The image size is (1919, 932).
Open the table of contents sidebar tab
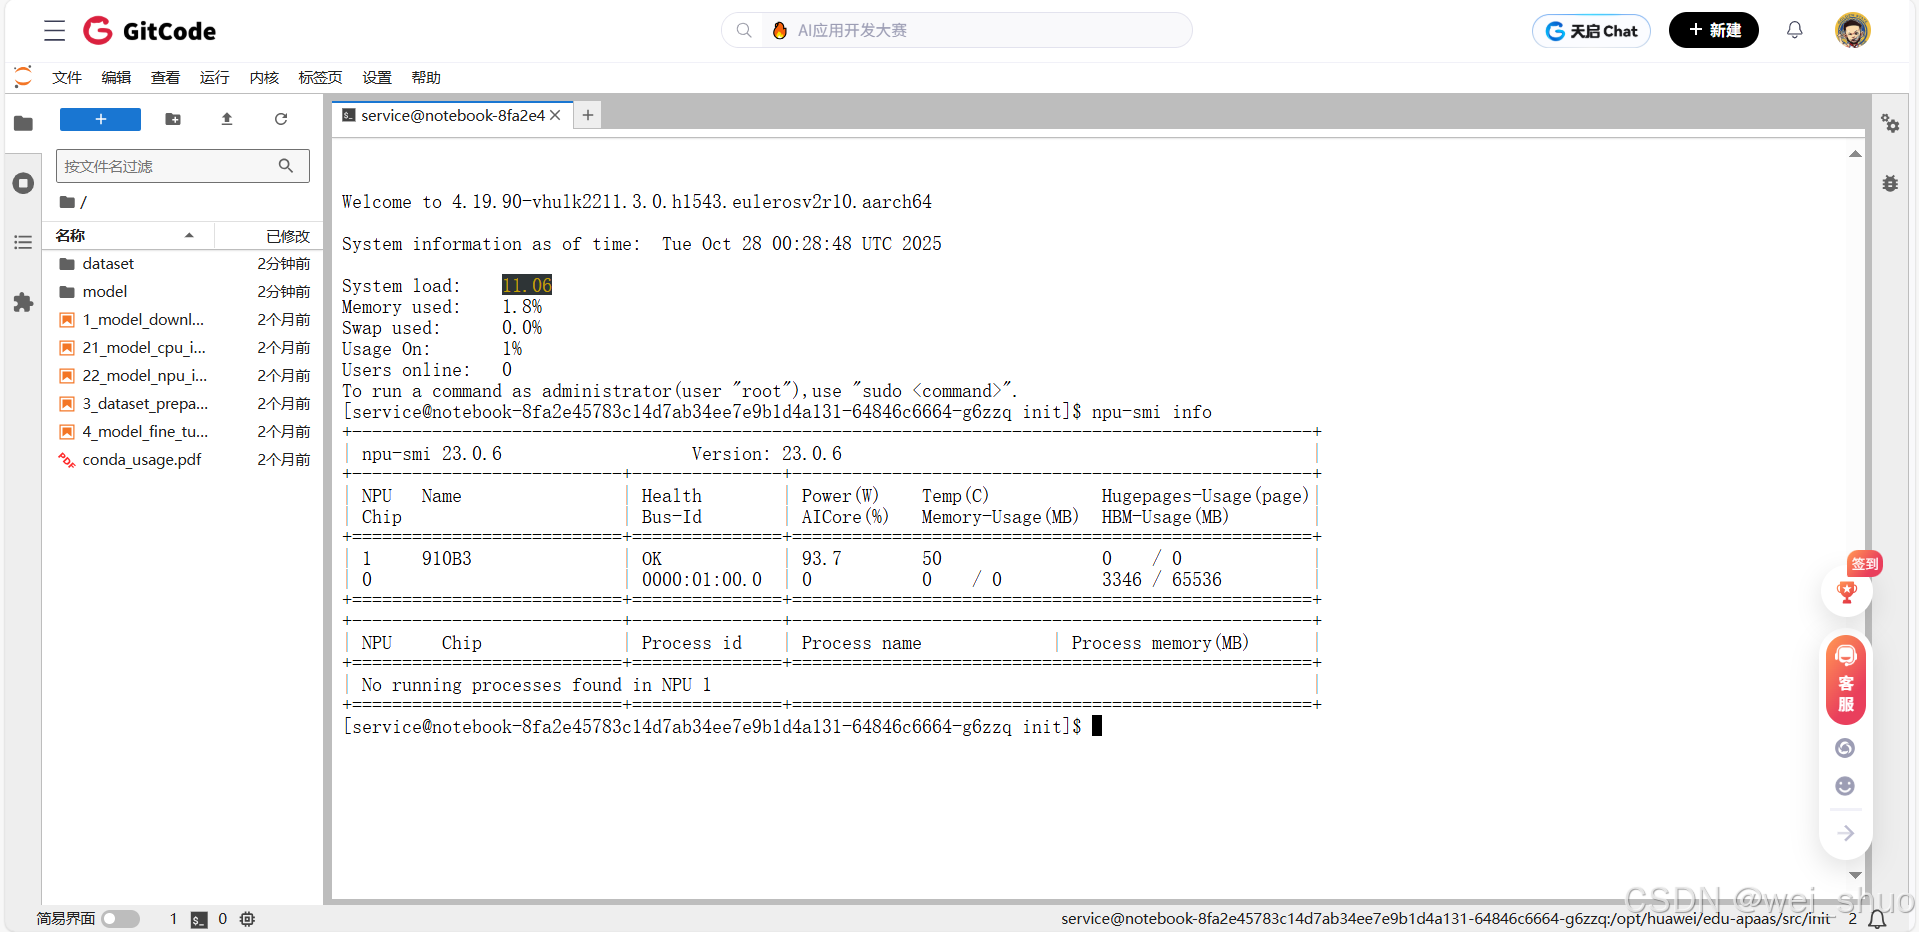click(23, 243)
